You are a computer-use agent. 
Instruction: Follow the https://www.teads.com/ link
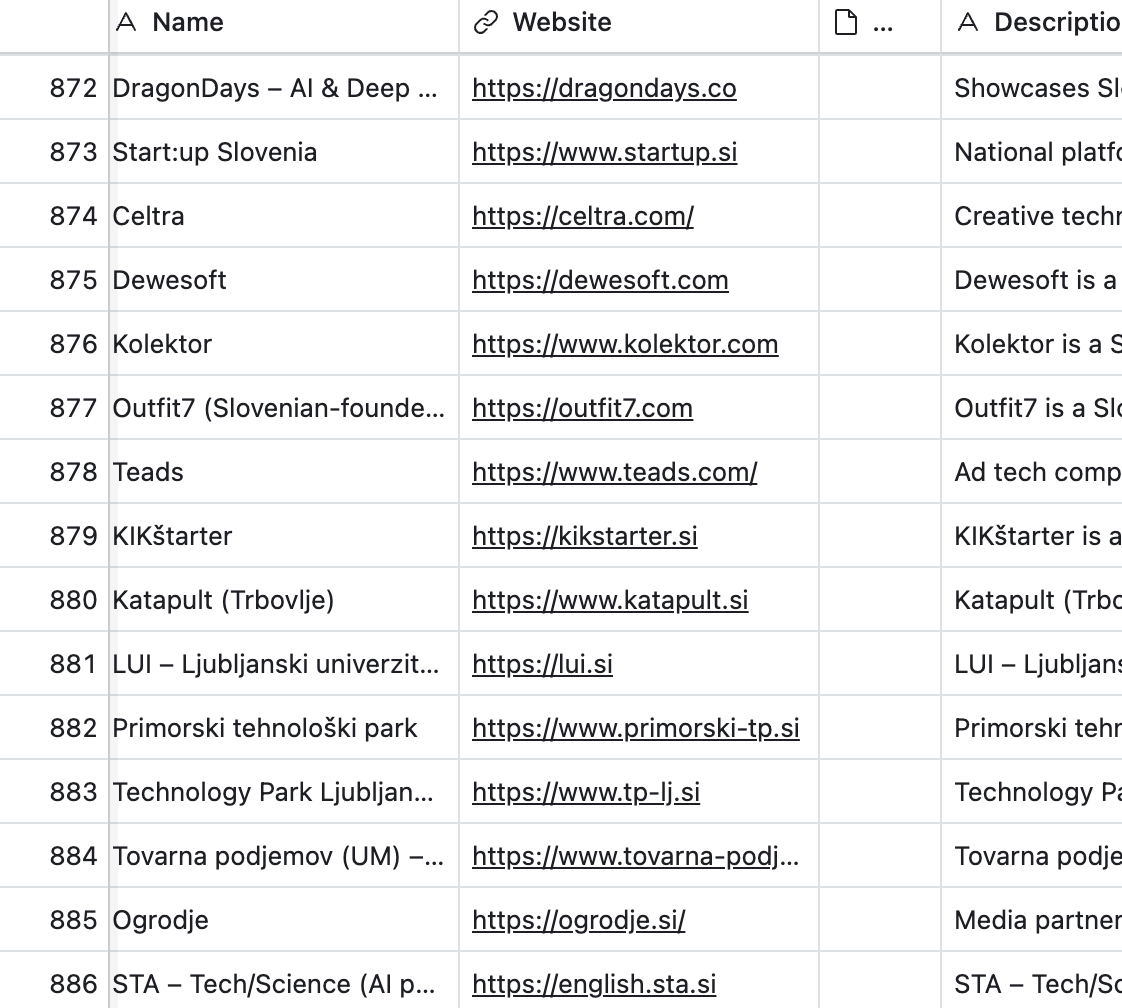[615, 472]
